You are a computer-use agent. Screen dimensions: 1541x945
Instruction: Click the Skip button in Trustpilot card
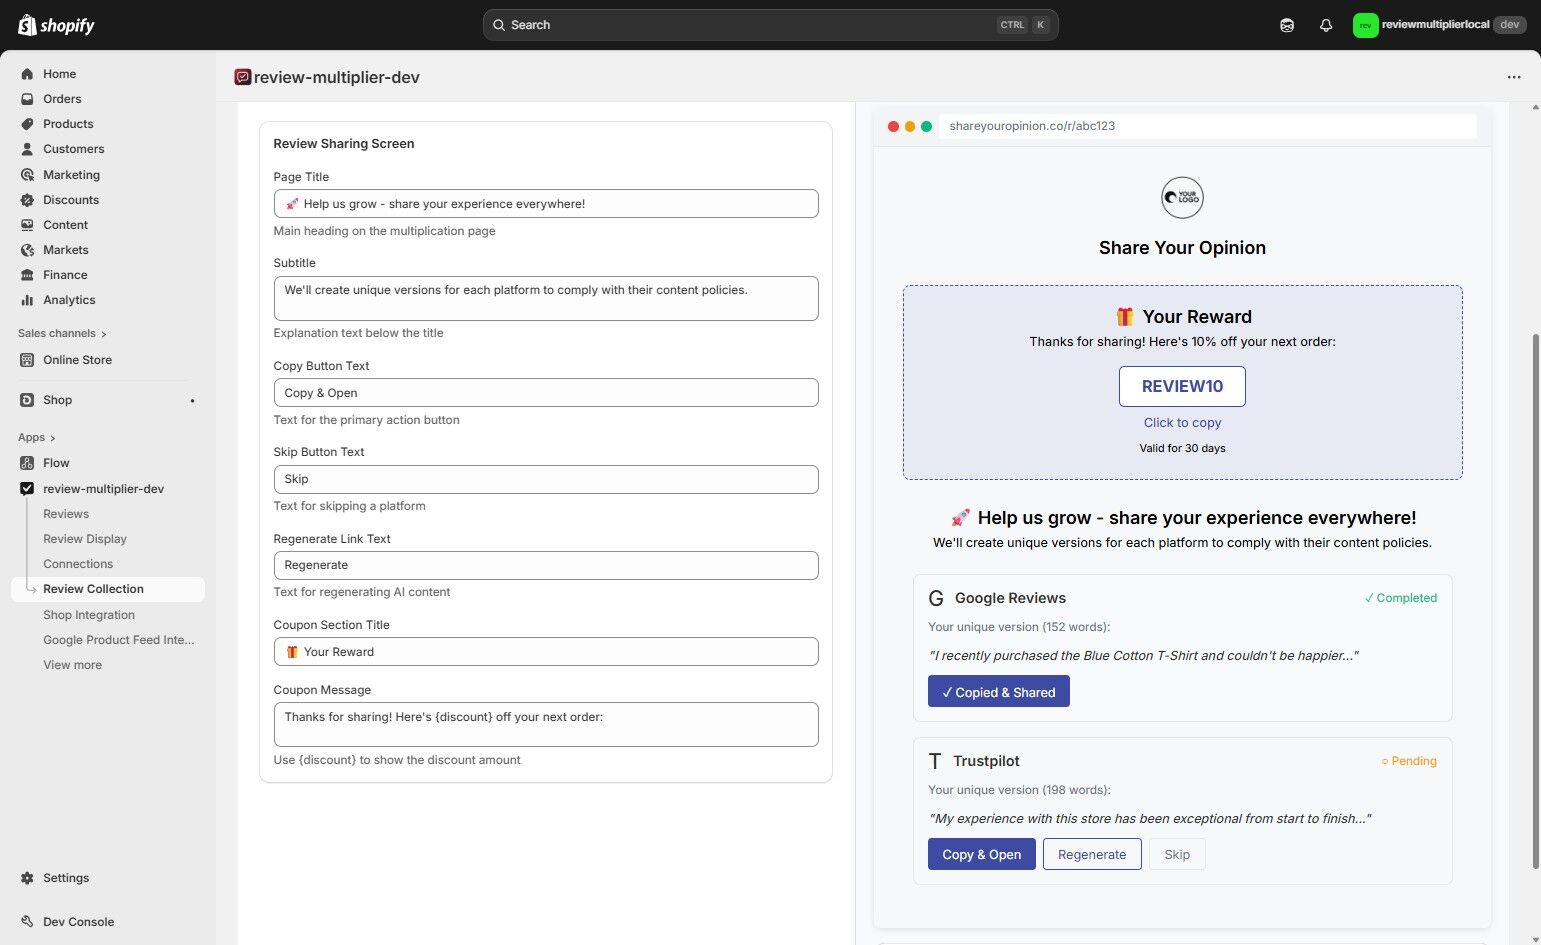coord(1177,854)
